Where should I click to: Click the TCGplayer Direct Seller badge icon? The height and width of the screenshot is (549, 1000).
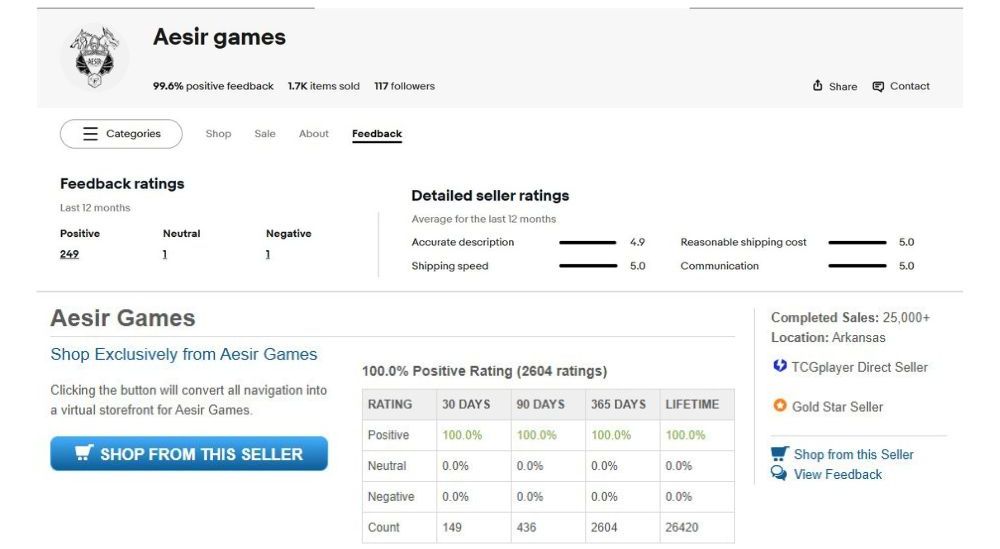[779, 366]
